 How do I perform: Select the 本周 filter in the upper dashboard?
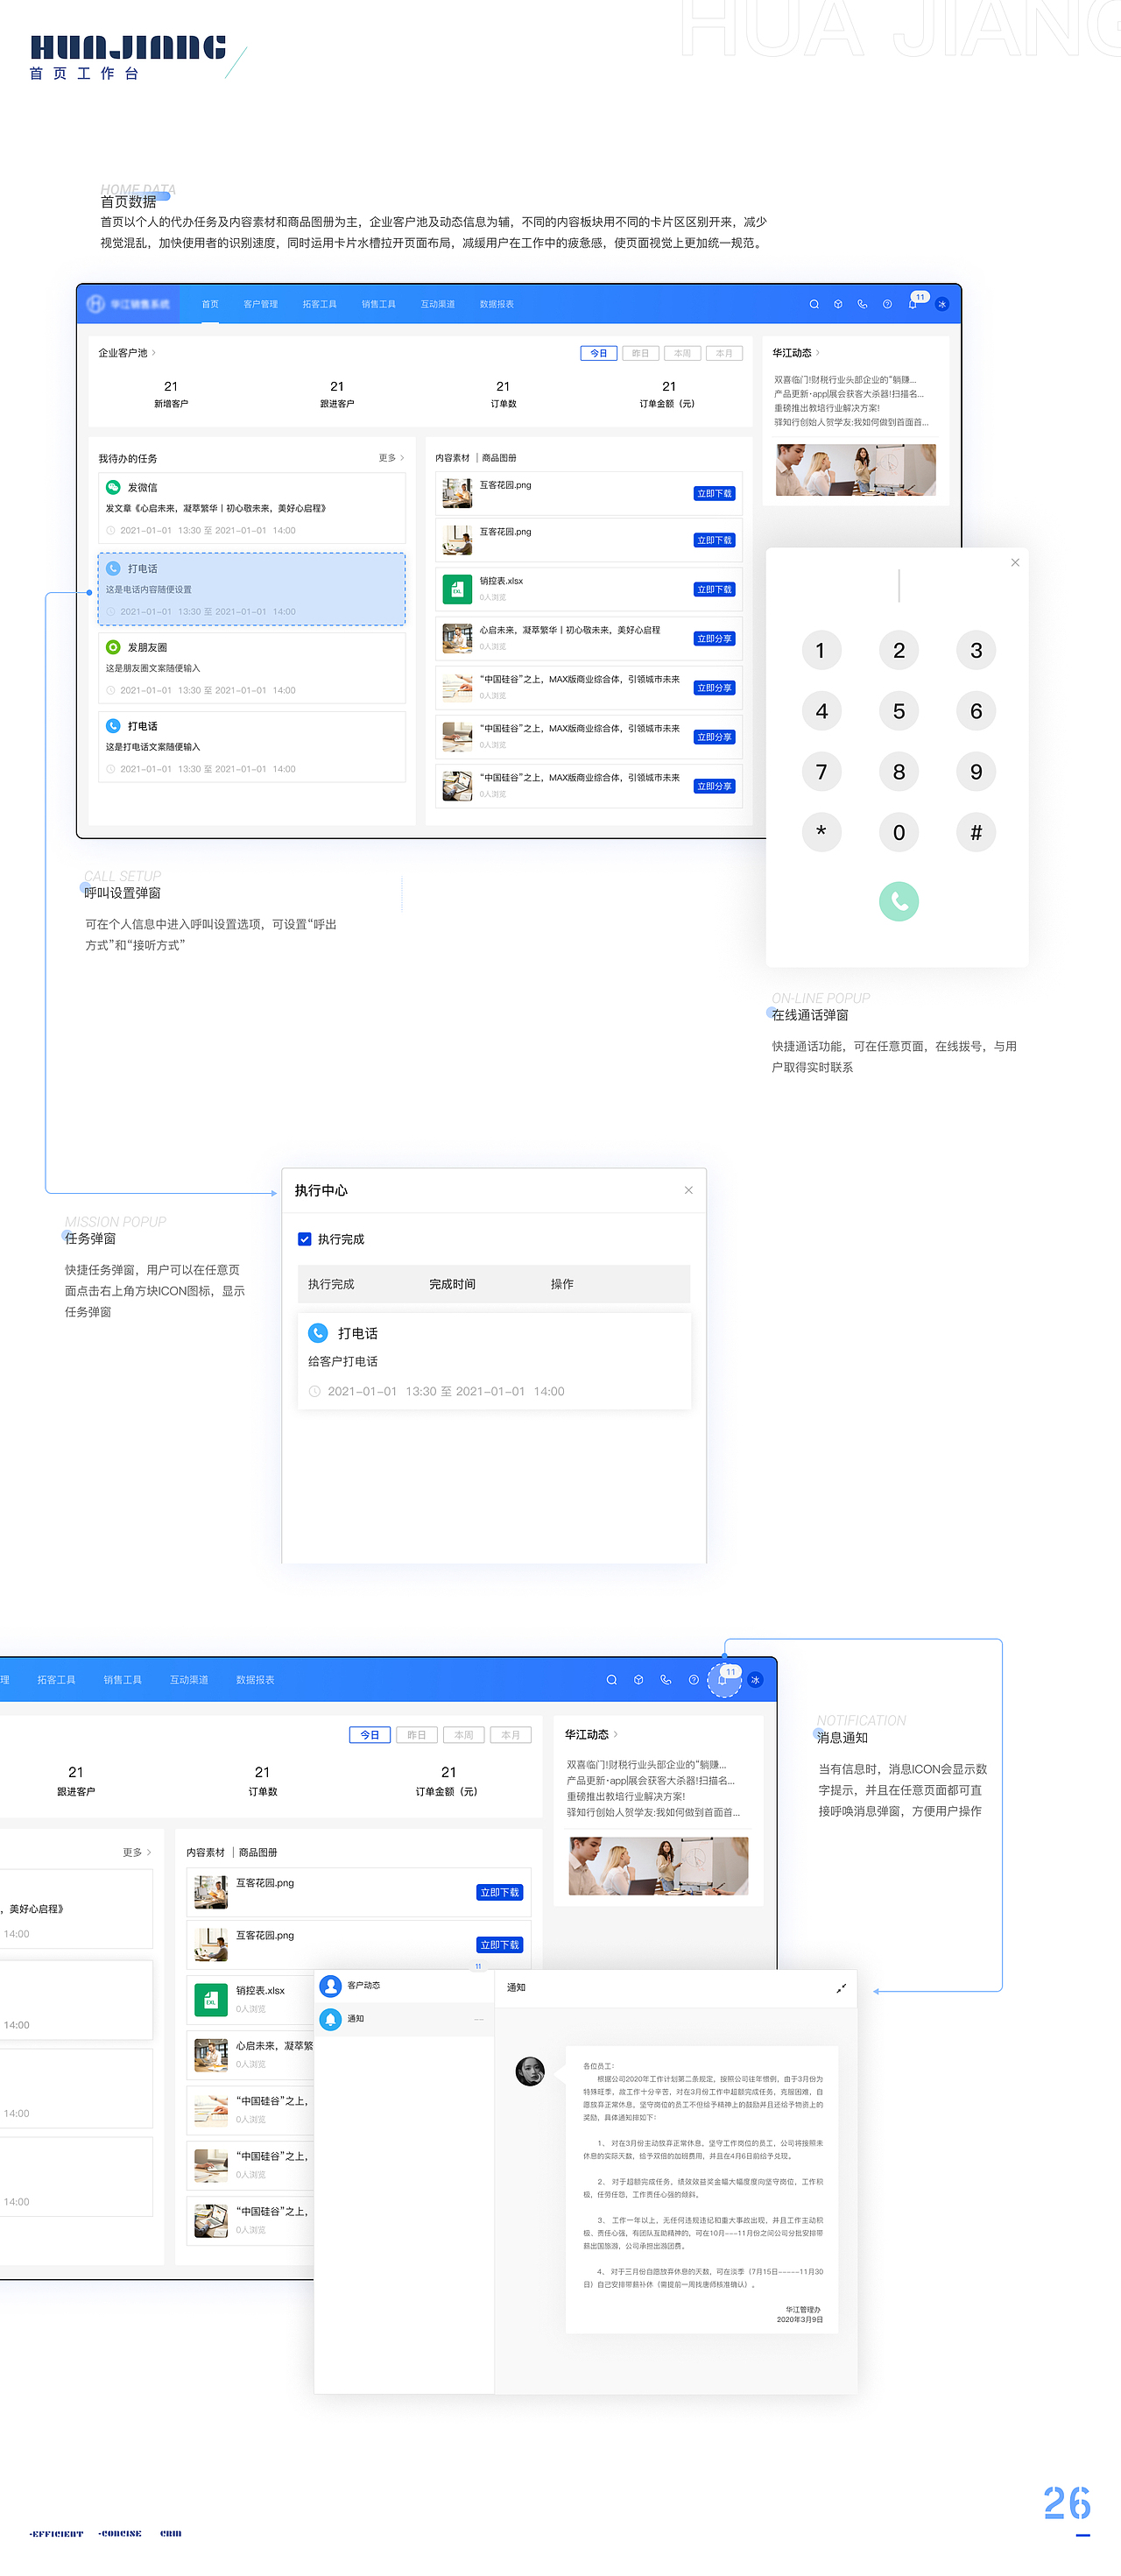pos(682,353)
